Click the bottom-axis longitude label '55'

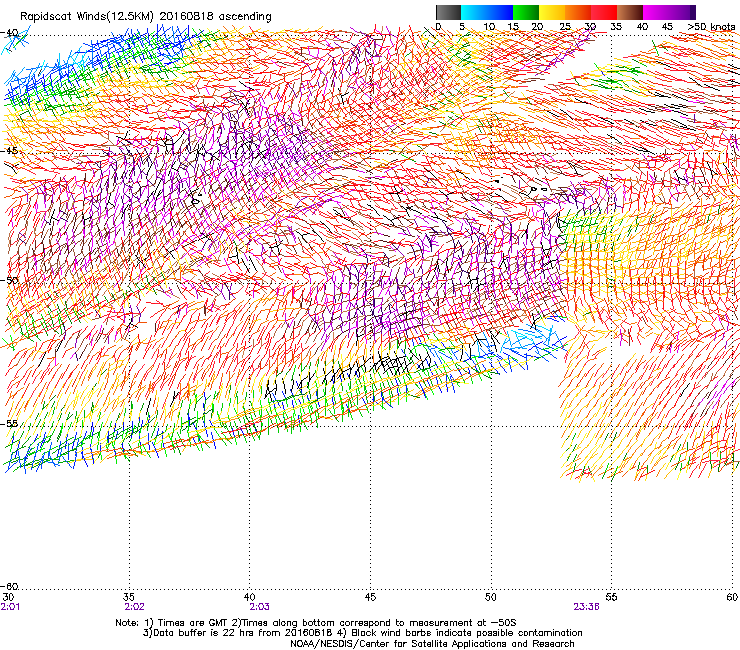612,598
